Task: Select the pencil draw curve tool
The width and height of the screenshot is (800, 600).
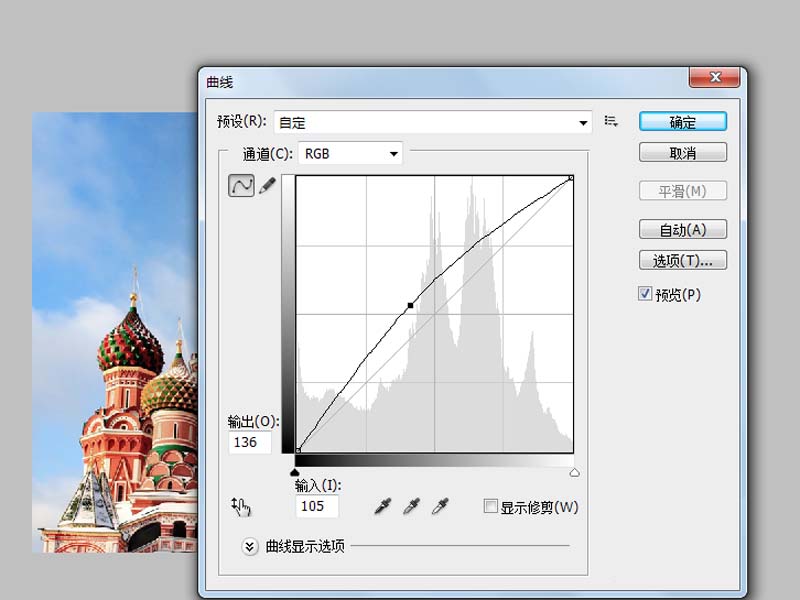Action: pos(267,185)
